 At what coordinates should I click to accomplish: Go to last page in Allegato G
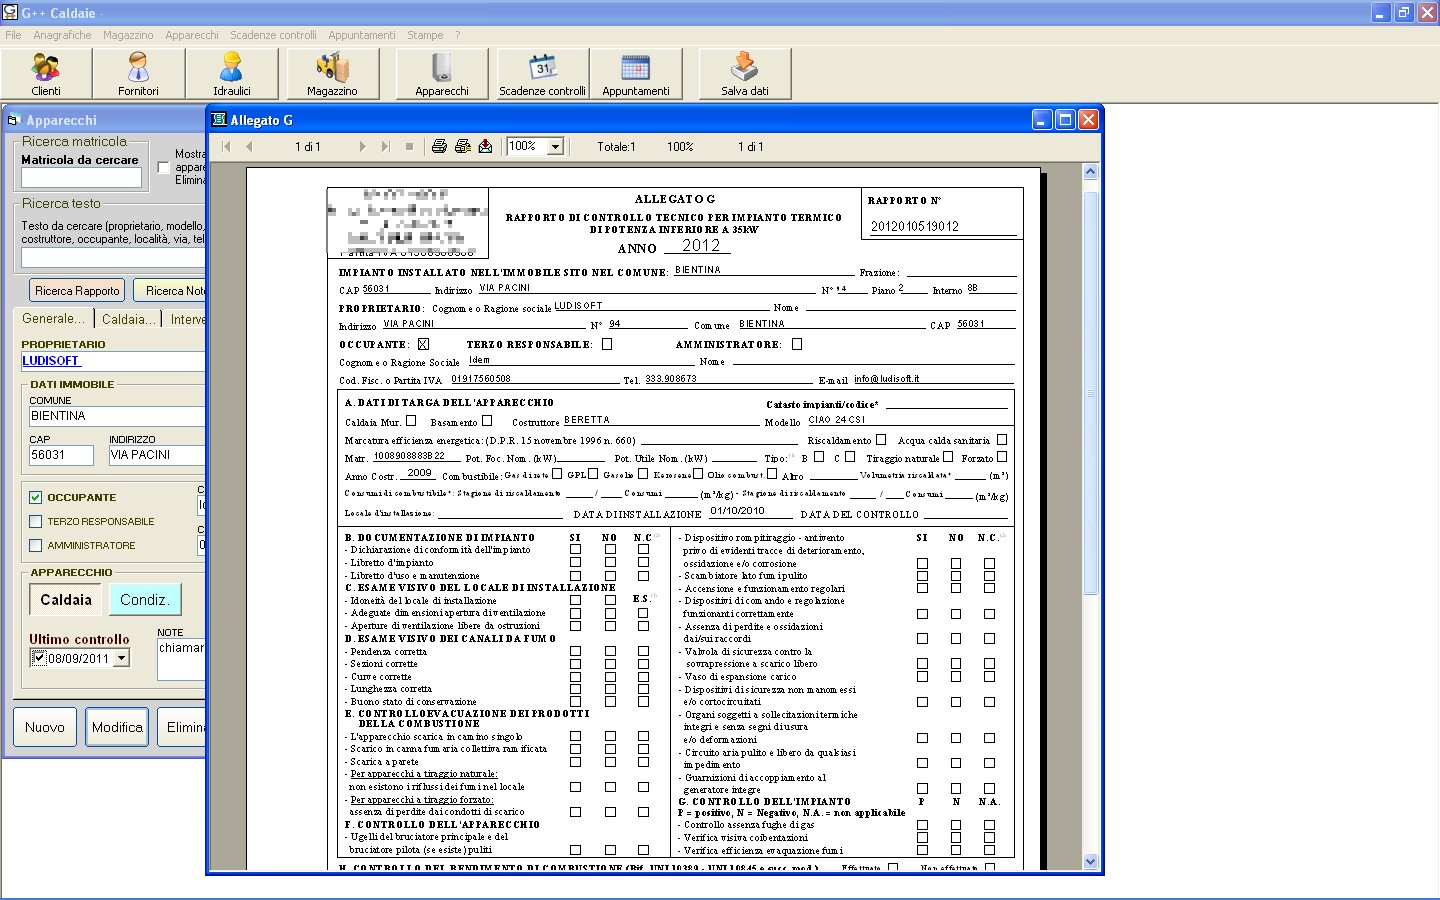(x=385, y=146)
